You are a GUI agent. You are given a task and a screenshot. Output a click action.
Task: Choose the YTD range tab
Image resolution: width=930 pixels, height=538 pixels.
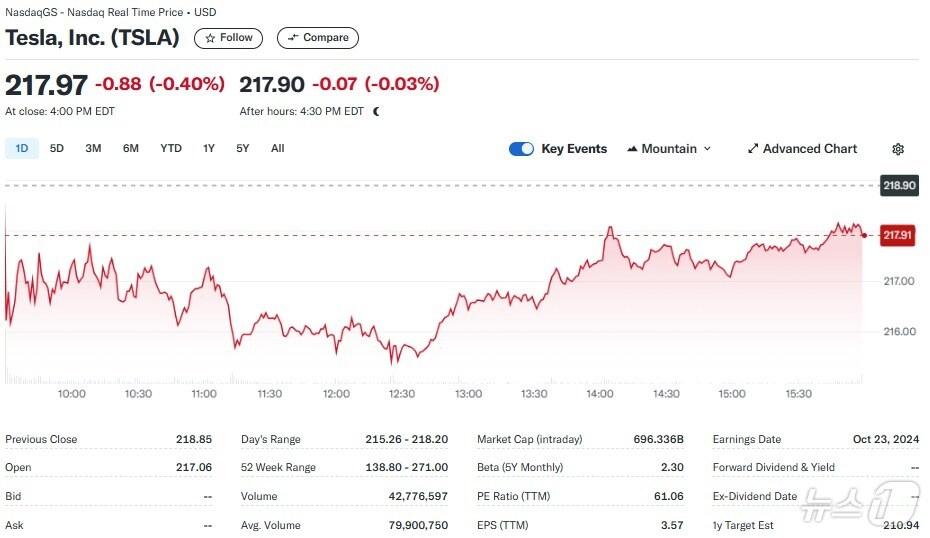(x=171, y=148)
